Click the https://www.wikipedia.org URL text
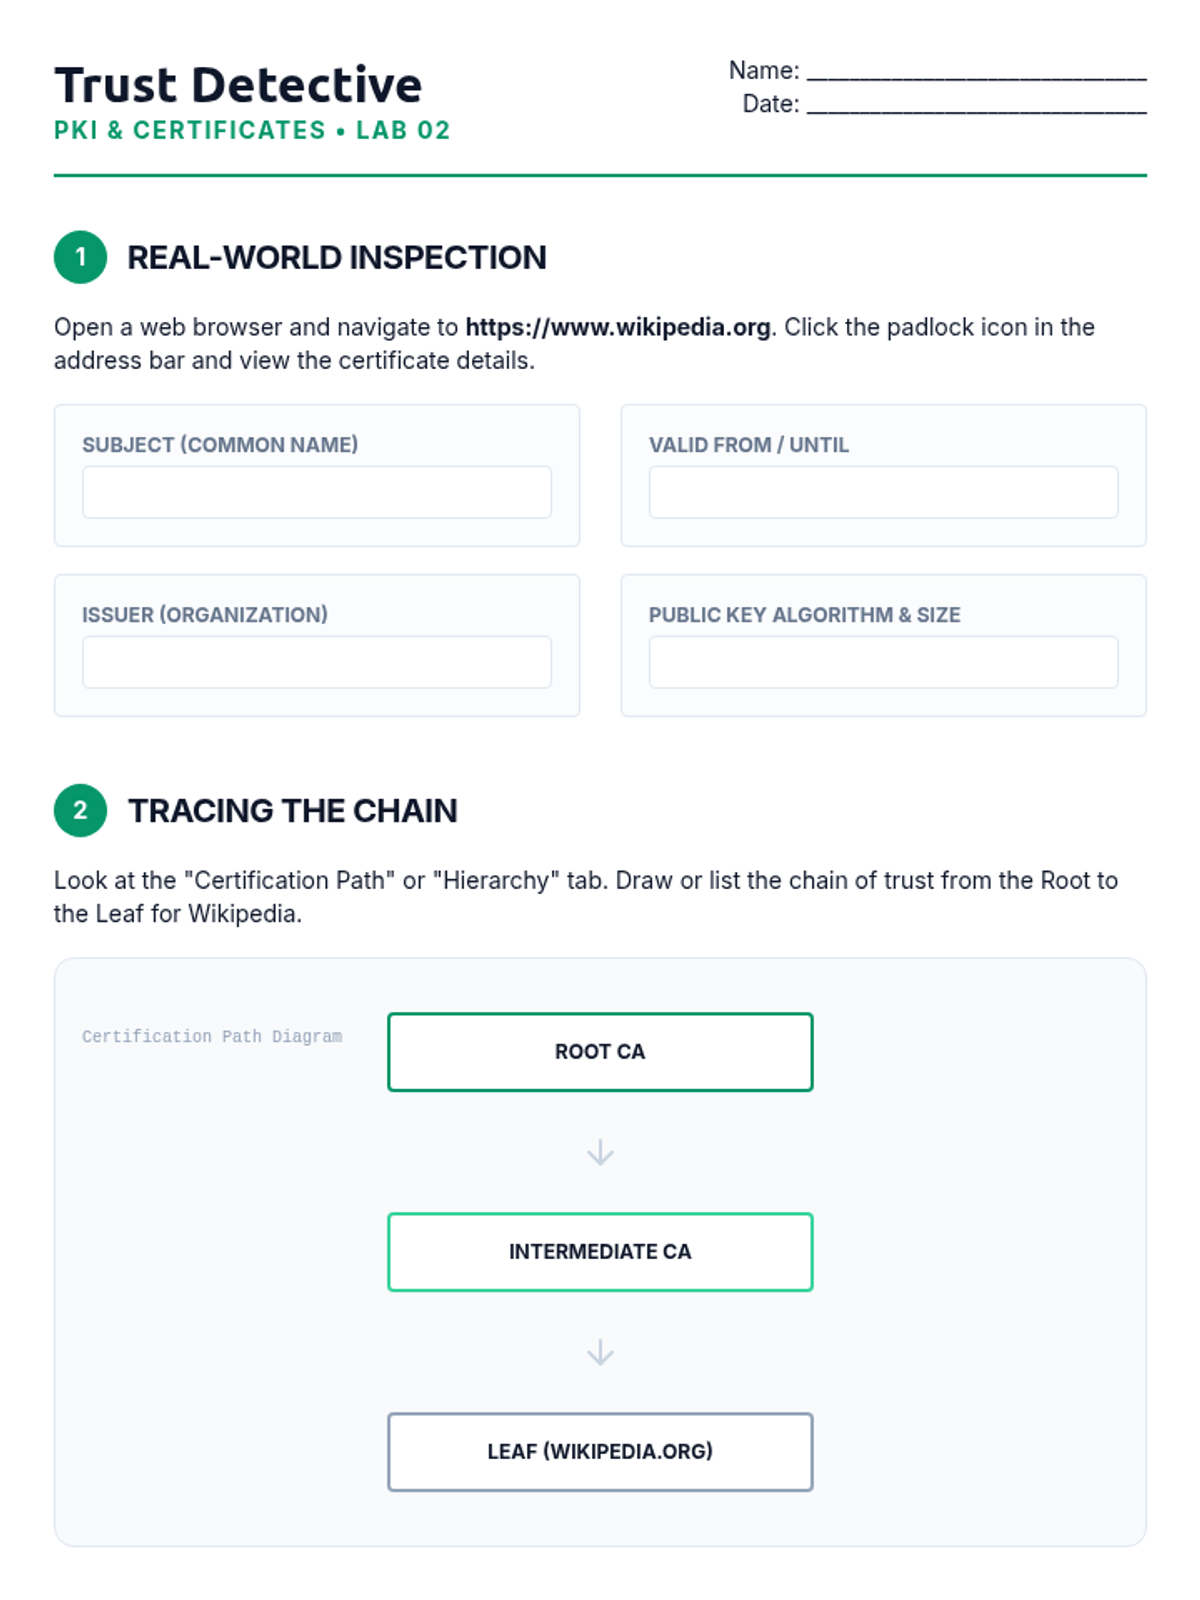The image size is (1200, 1600). 618,327
